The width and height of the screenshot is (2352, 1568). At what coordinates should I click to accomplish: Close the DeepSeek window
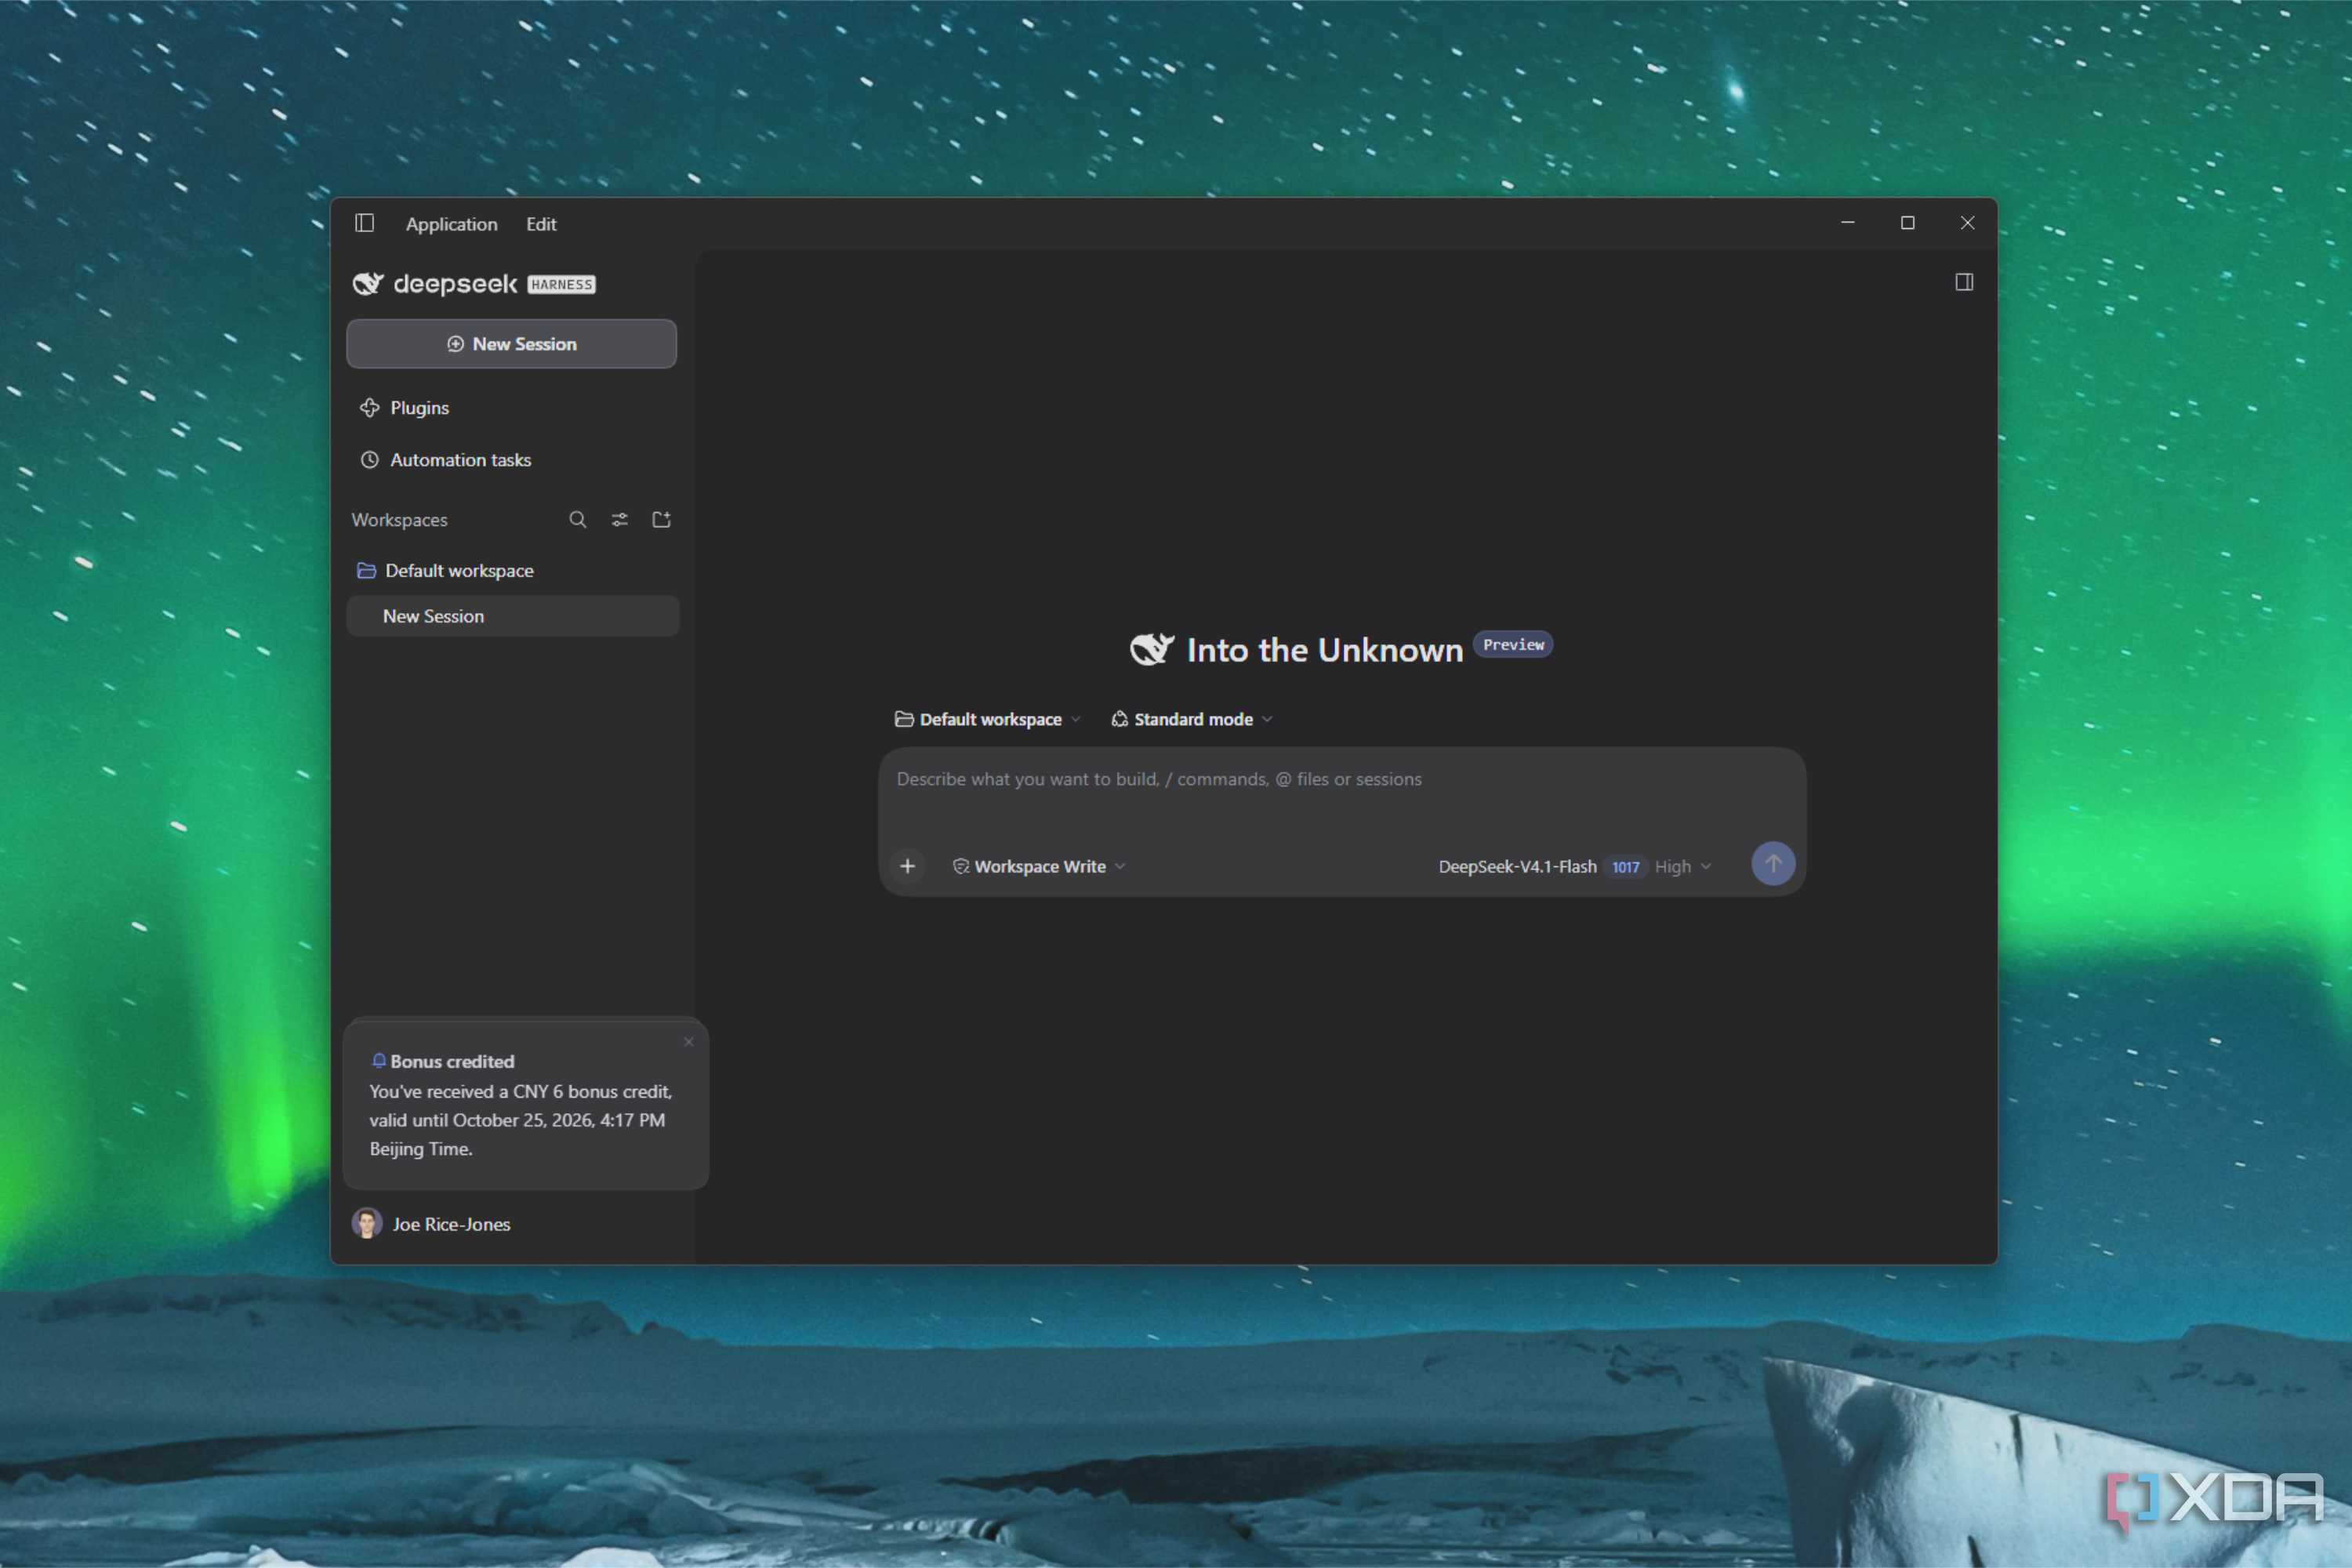(1968, 223)
